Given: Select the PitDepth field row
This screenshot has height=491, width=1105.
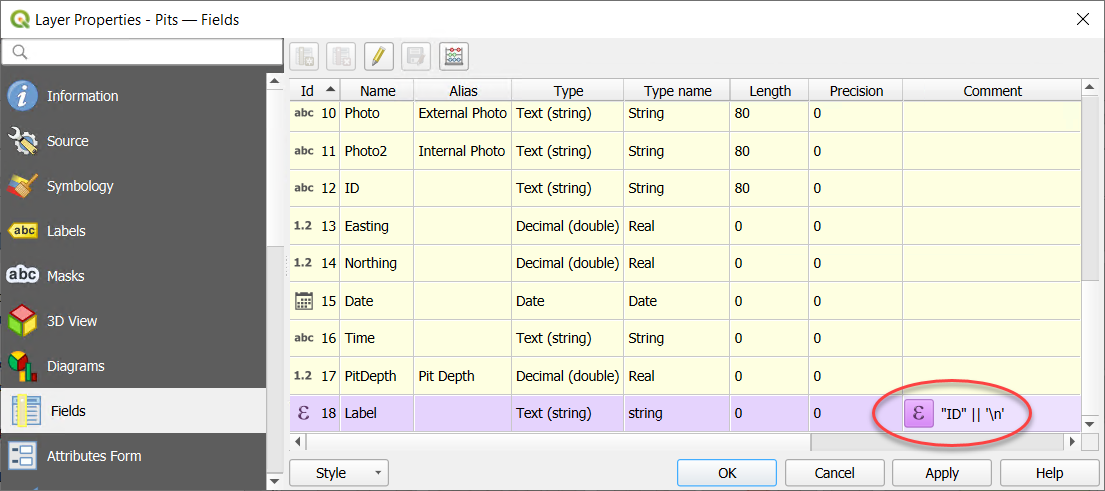Looking at the screenshot, I should (x=370, y=376).
